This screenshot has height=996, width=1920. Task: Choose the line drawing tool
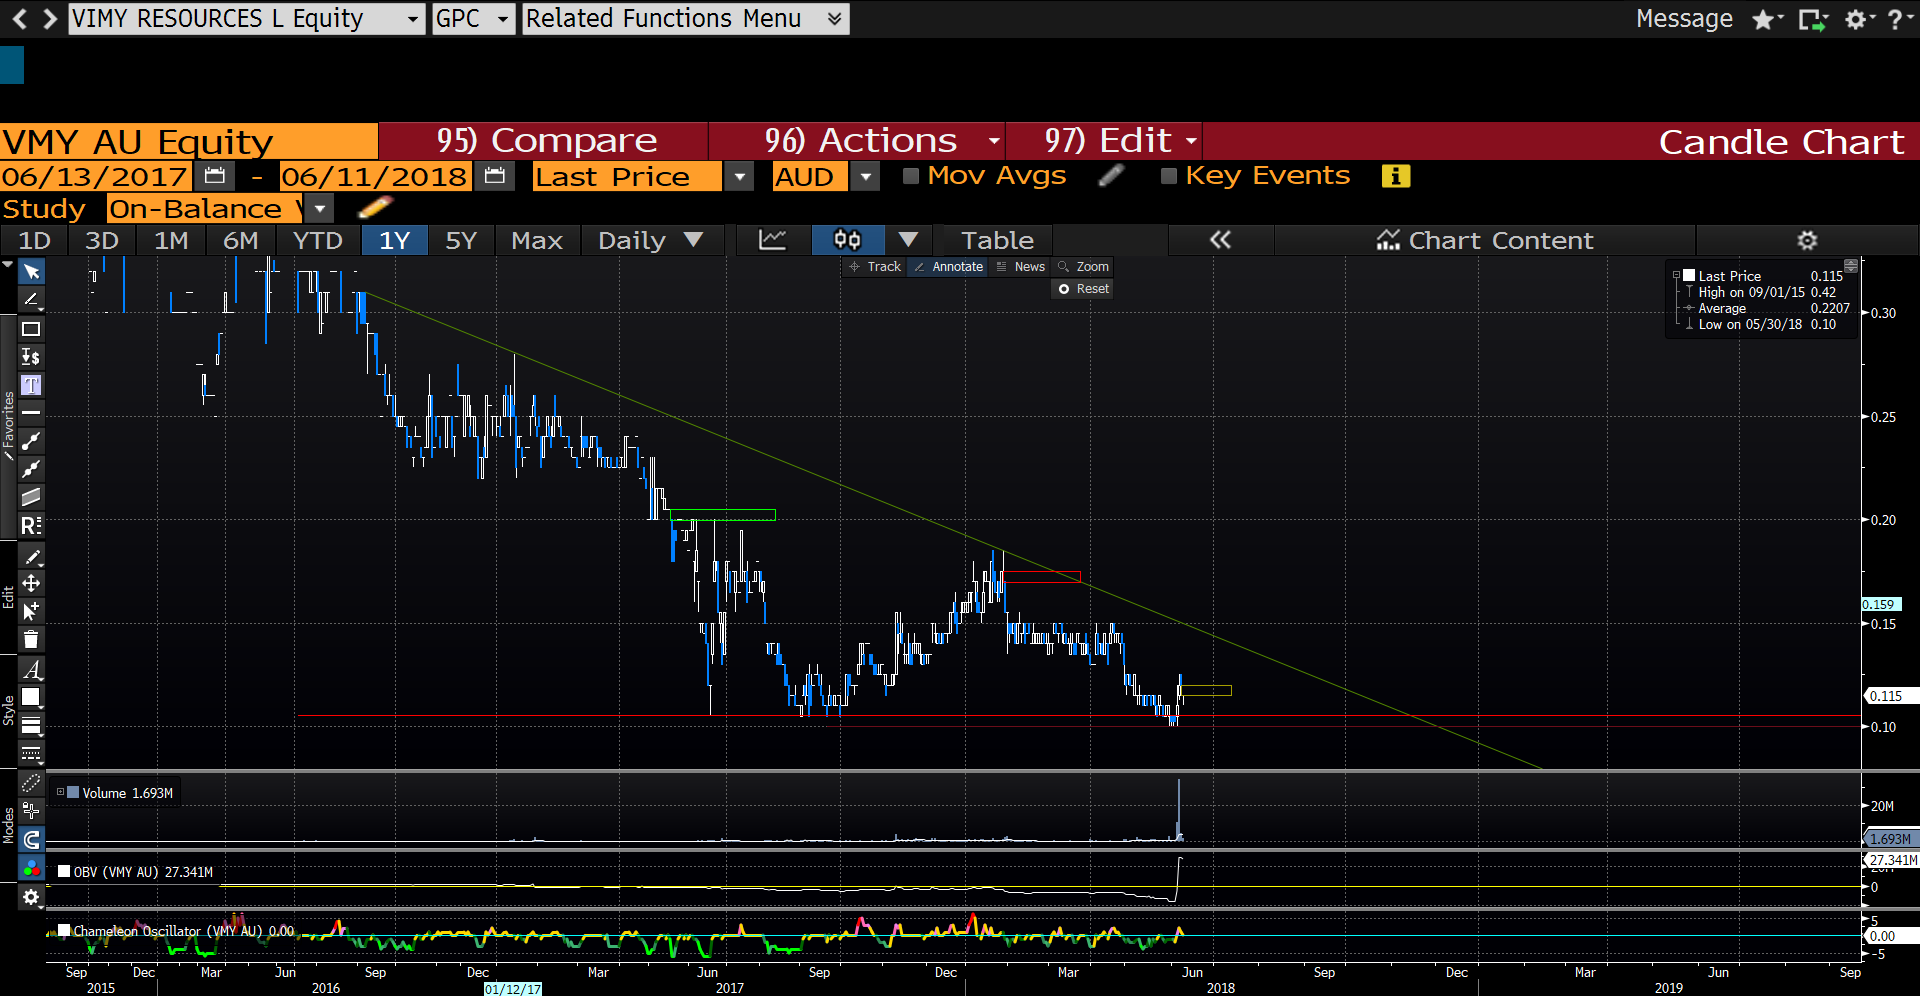(x=31, y=300)
